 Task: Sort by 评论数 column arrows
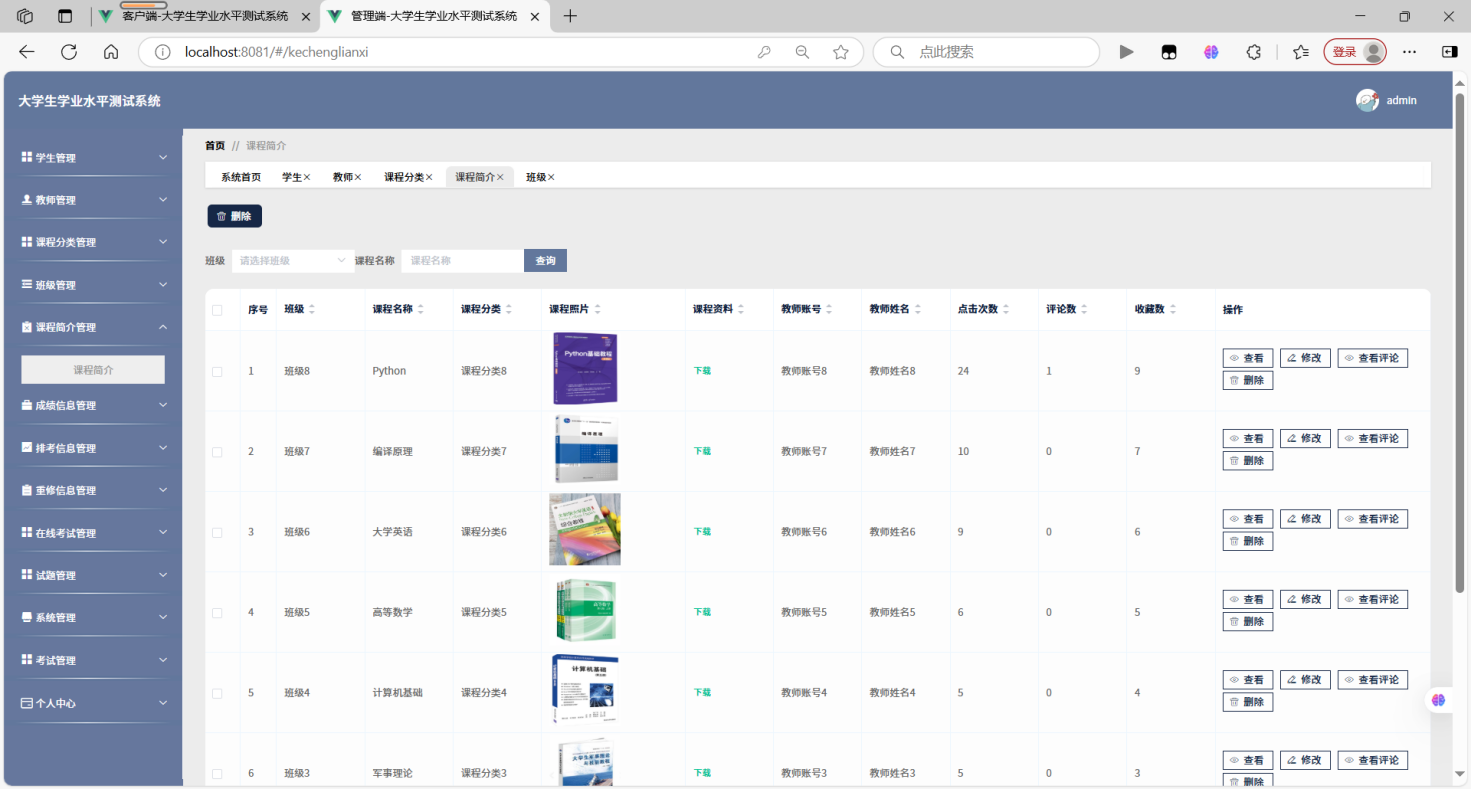pyautogui.click(x=1084, y=310)
